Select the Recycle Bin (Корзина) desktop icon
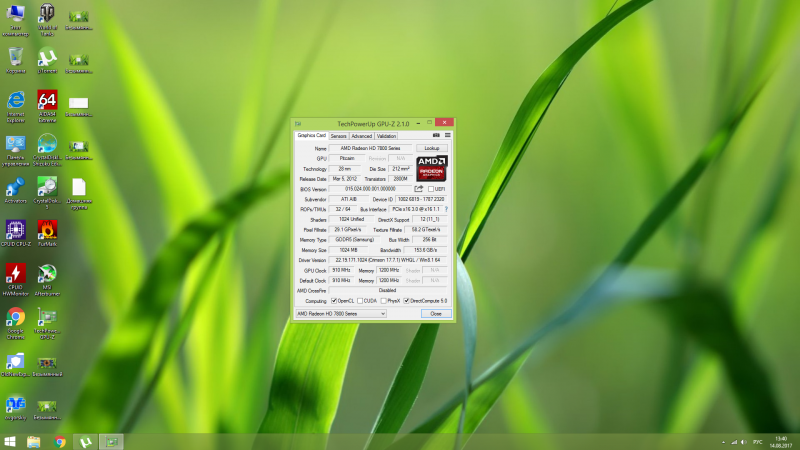Viewport: 800px width, 450px height. click(x=15, y=60)
